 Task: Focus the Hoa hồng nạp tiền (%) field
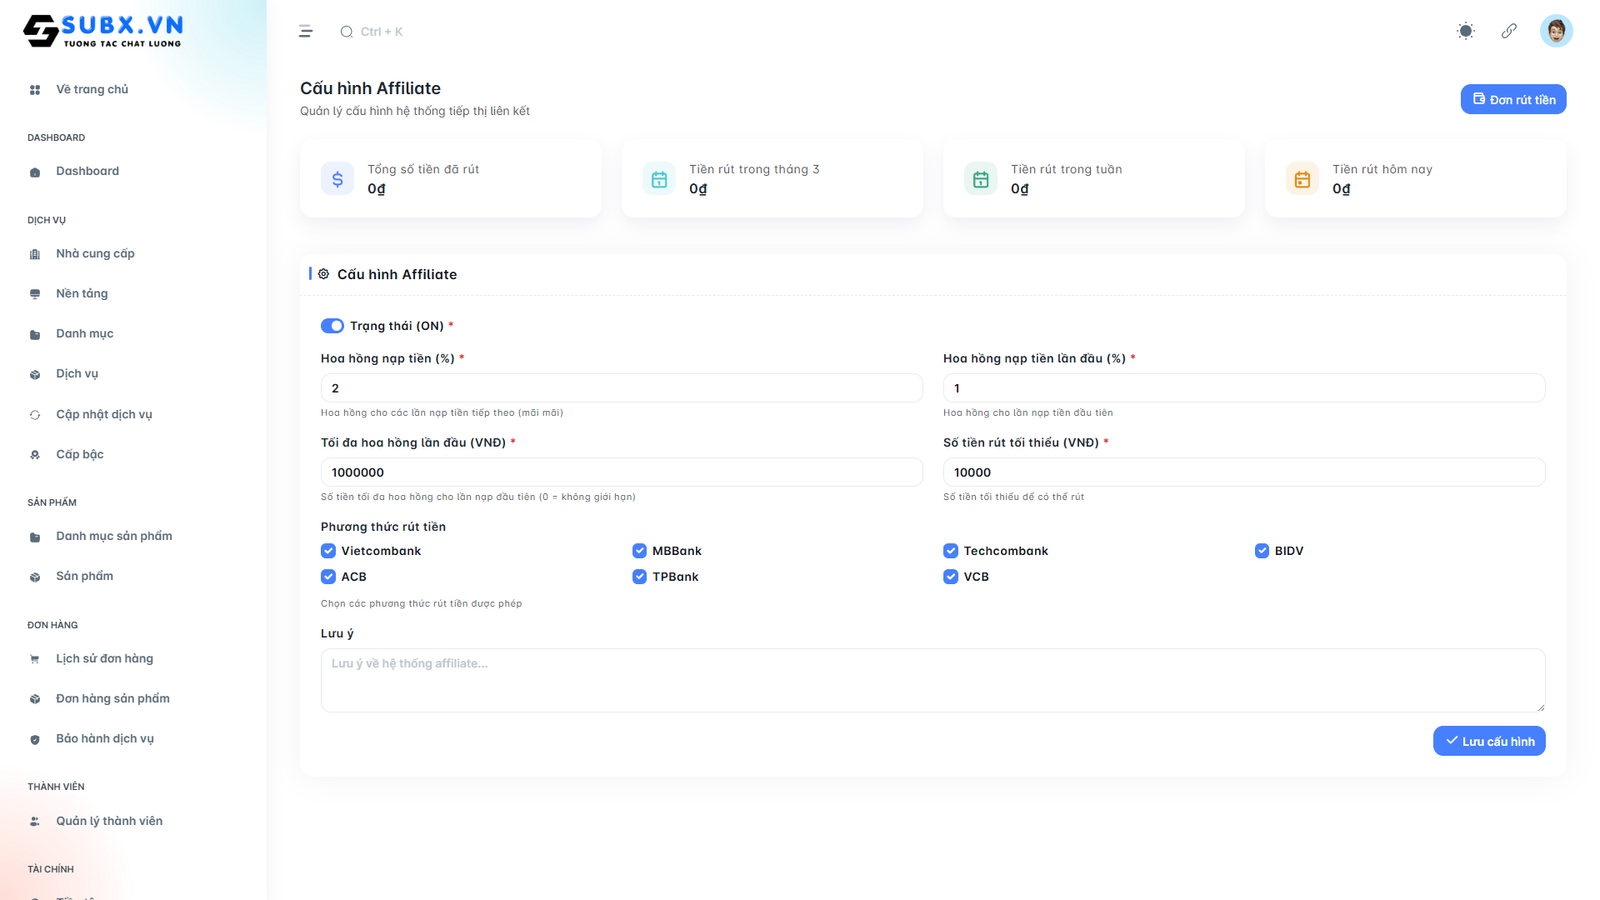(x=621, y=388)
